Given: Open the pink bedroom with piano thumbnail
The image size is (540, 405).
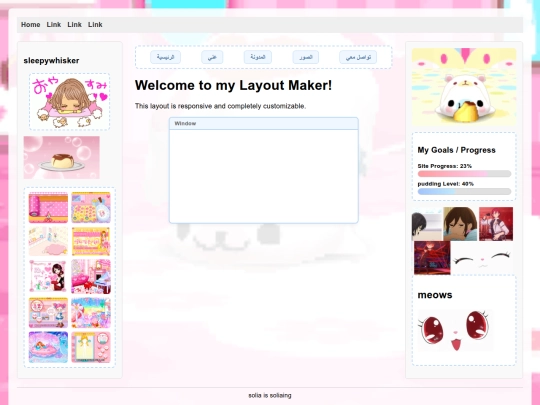Looking at the screenshot, I should [91, 277].
